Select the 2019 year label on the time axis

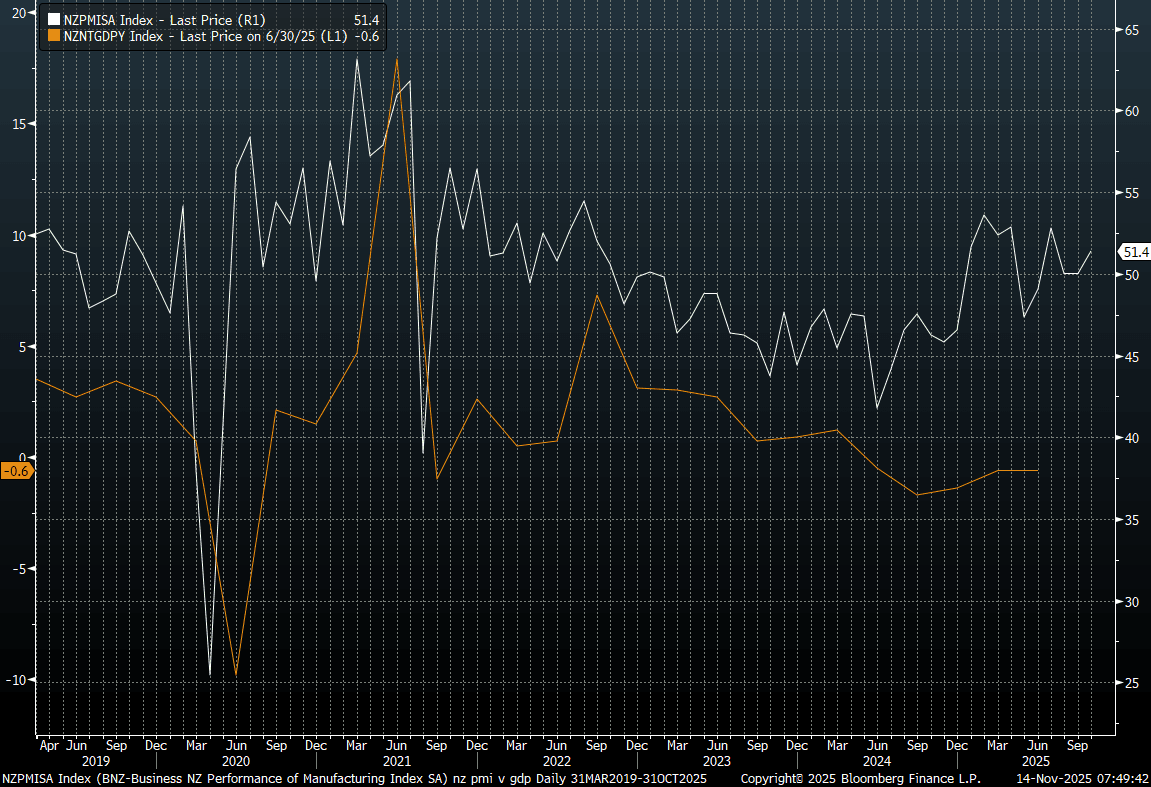click(96, 760)
